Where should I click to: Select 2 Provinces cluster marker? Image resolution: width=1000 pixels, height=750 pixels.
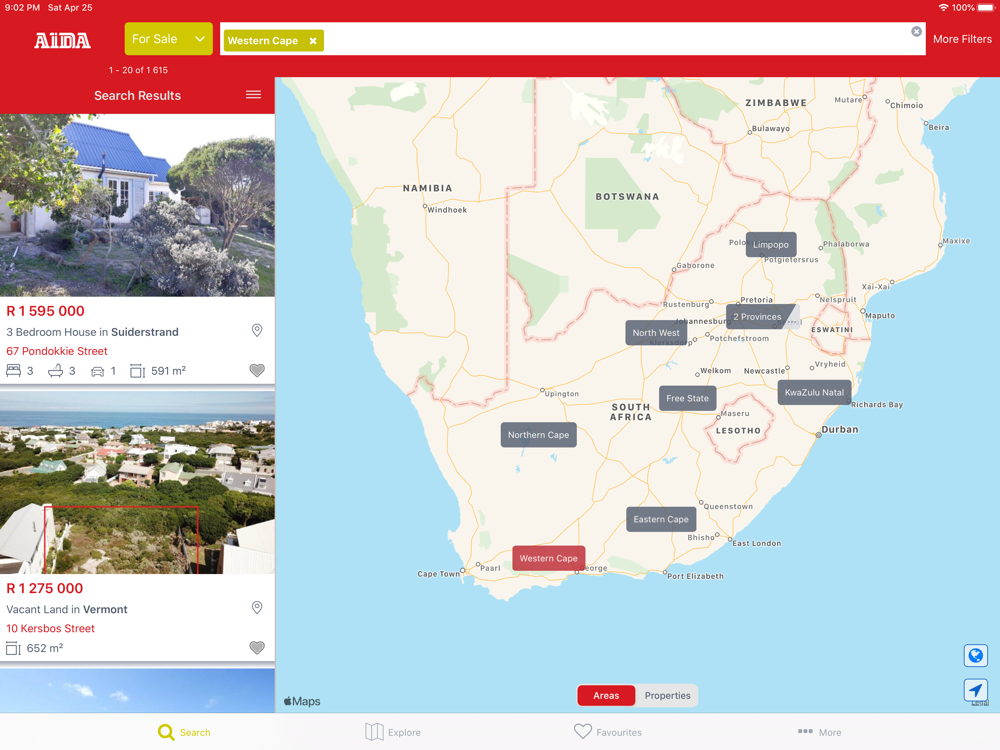coord(757,317)
